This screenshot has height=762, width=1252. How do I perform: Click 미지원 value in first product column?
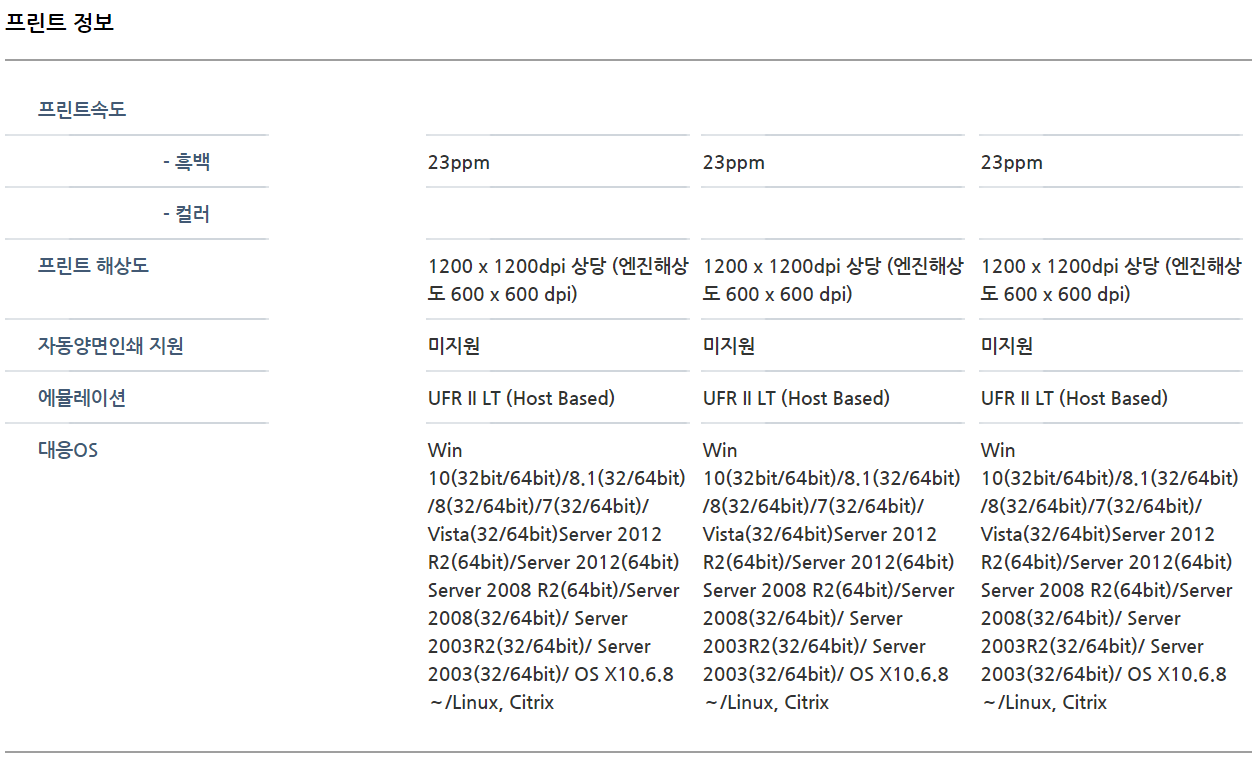click(453, 346)
